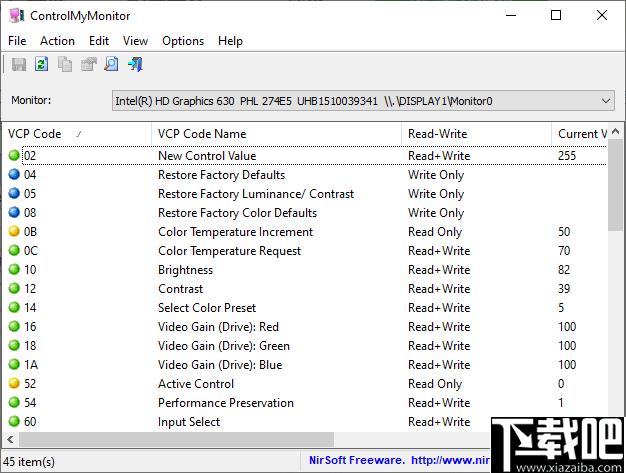Open the File menu
This screenshot has width=626, height=473.
17,41
